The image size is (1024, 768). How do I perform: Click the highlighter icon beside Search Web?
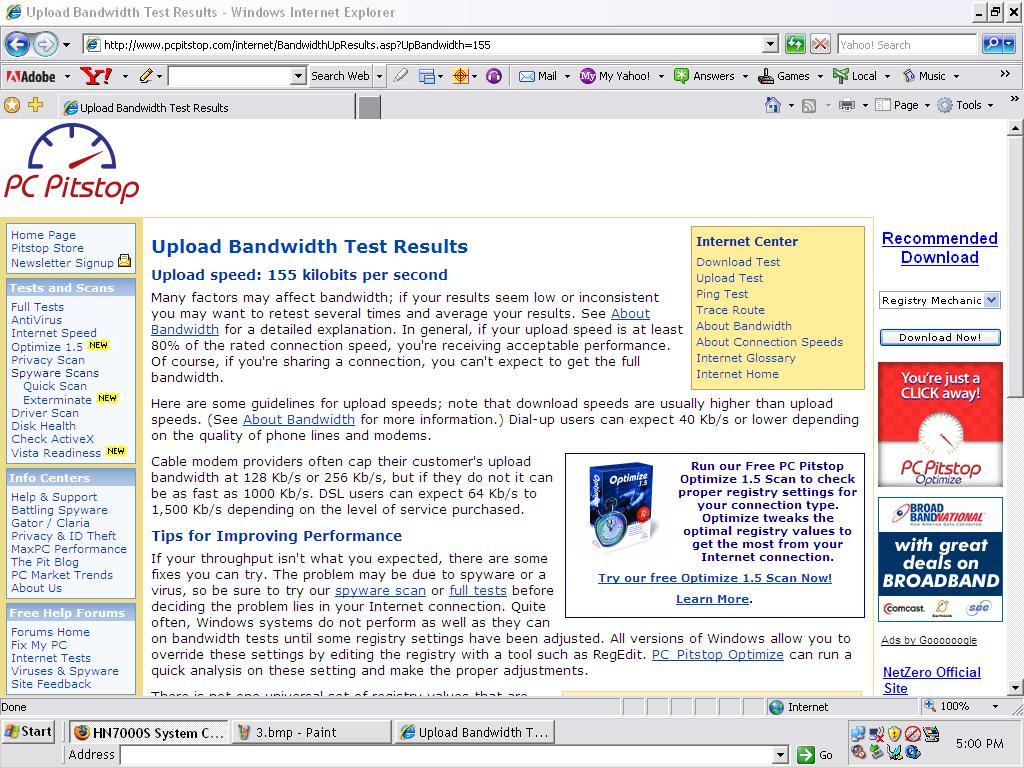point(400,76)
